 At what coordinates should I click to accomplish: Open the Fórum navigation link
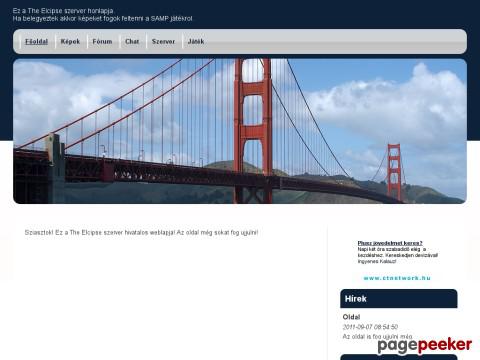[x=102, y=42]
